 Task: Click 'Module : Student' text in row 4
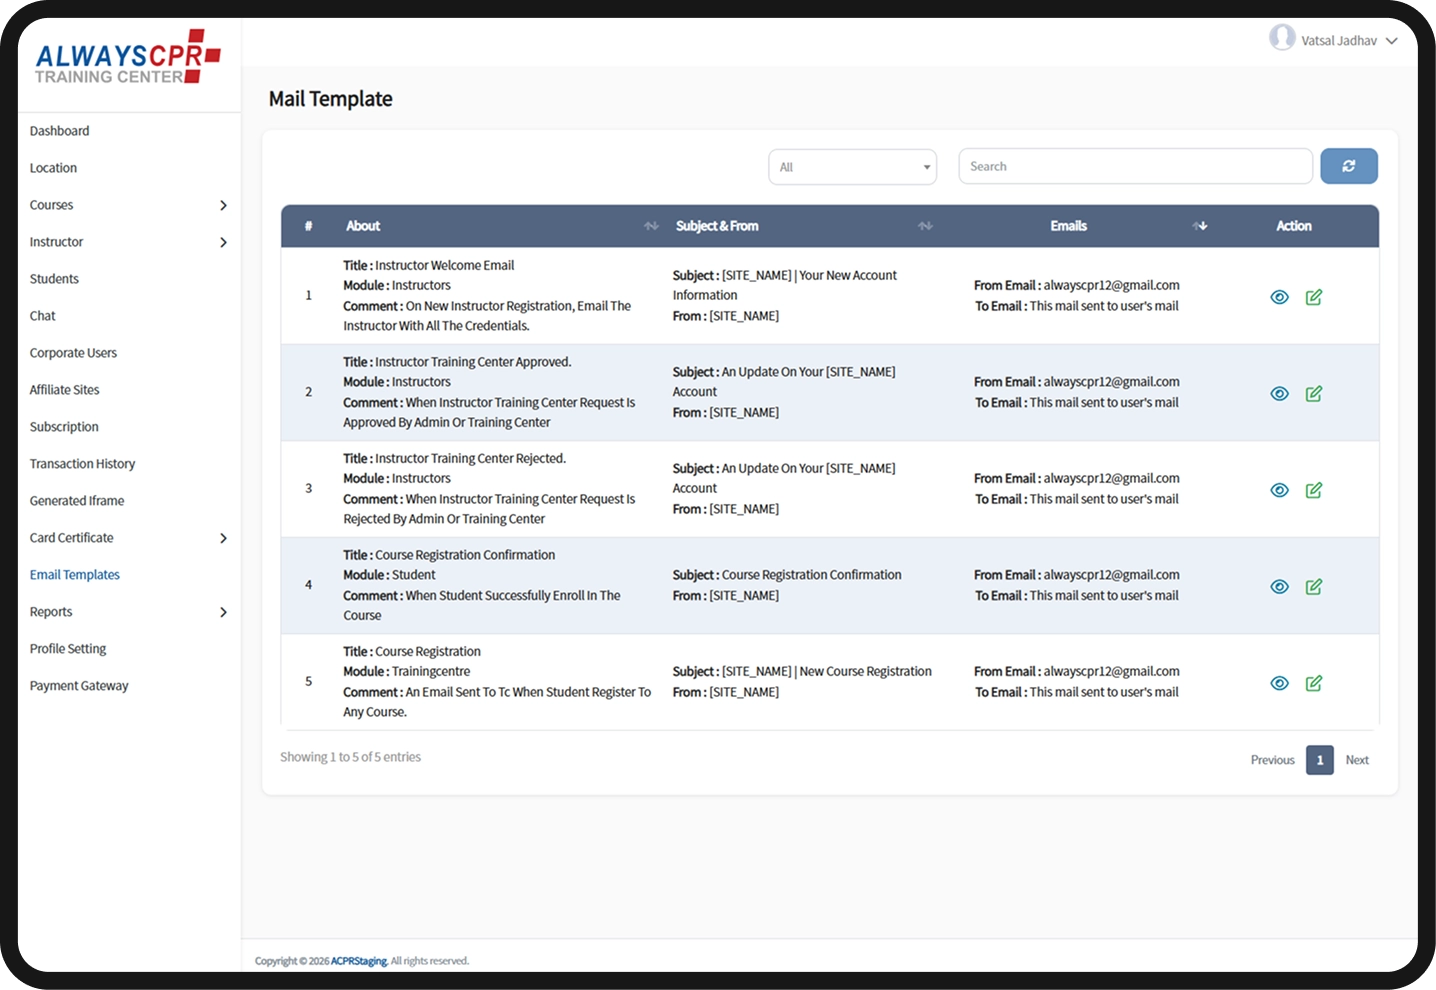click(389, 575)
